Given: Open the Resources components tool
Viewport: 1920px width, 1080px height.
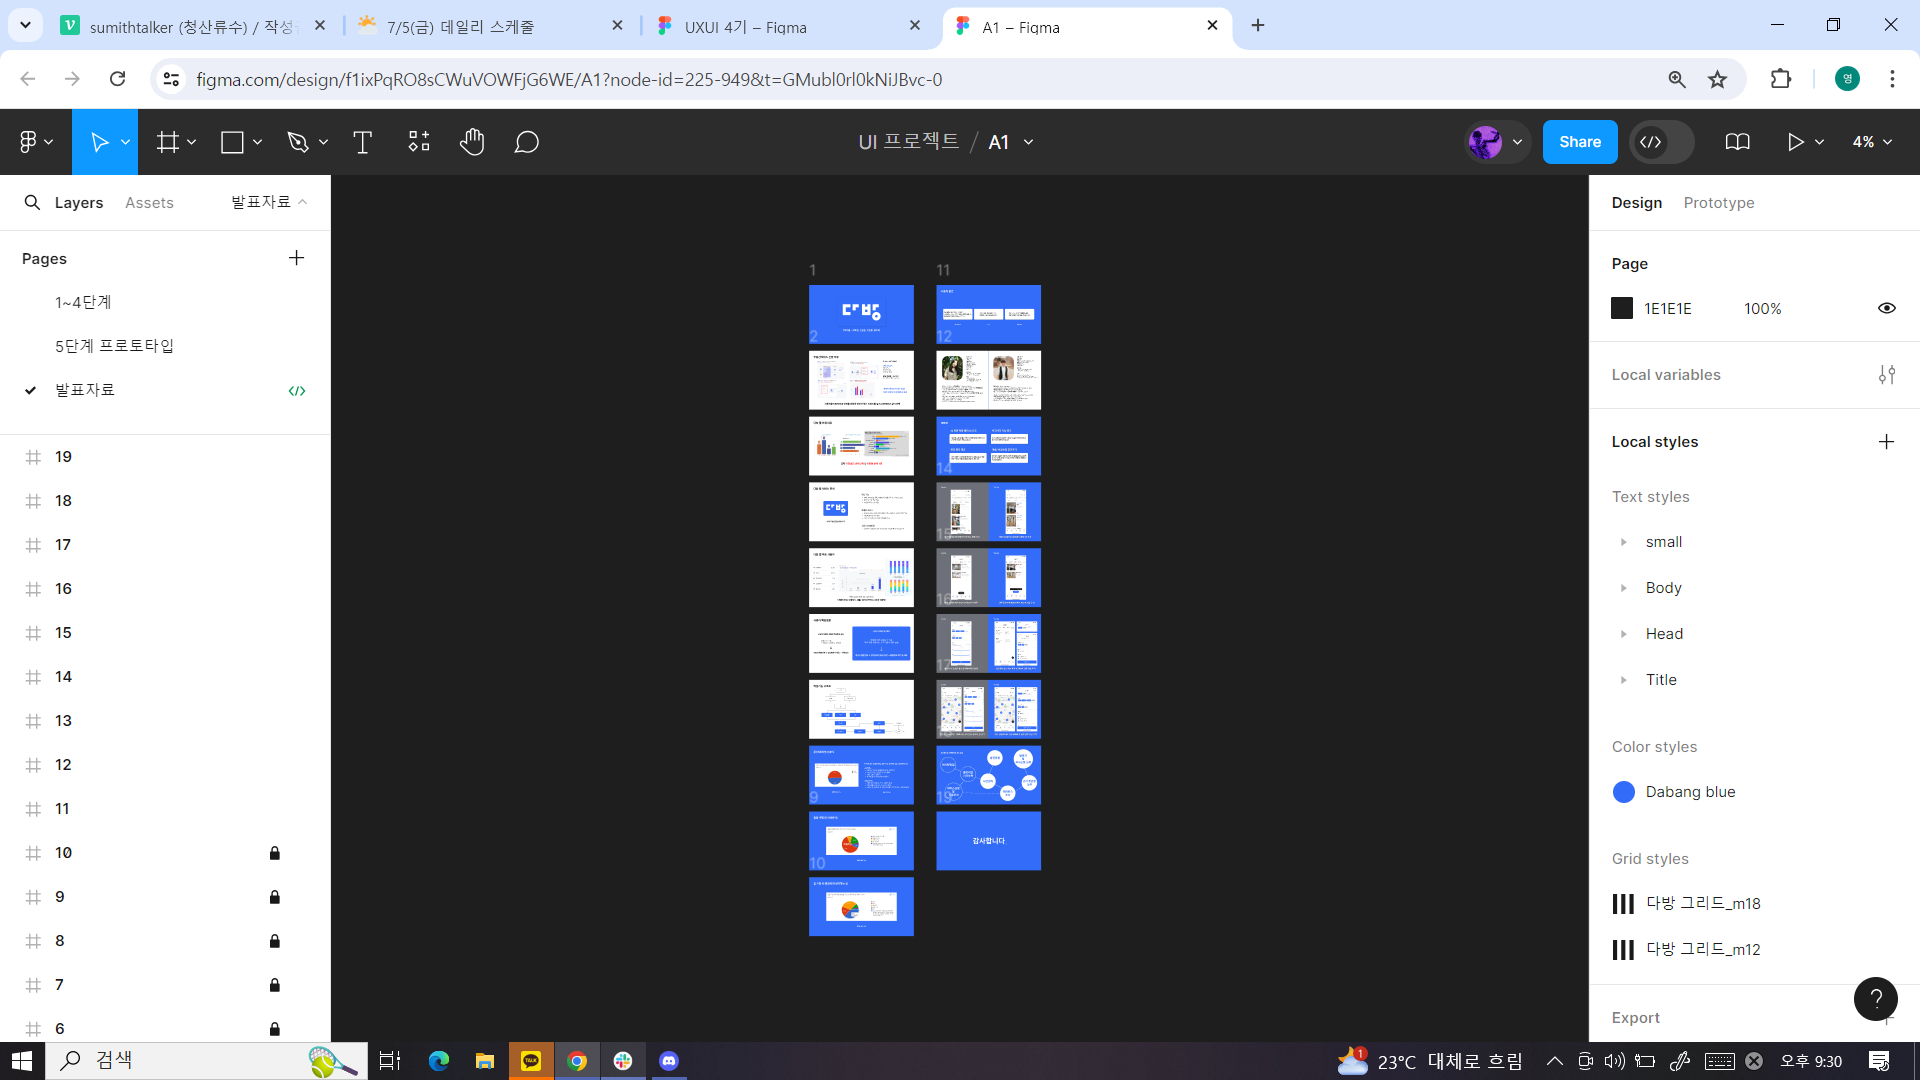Looking at the screenshot, I should (418, 142).
